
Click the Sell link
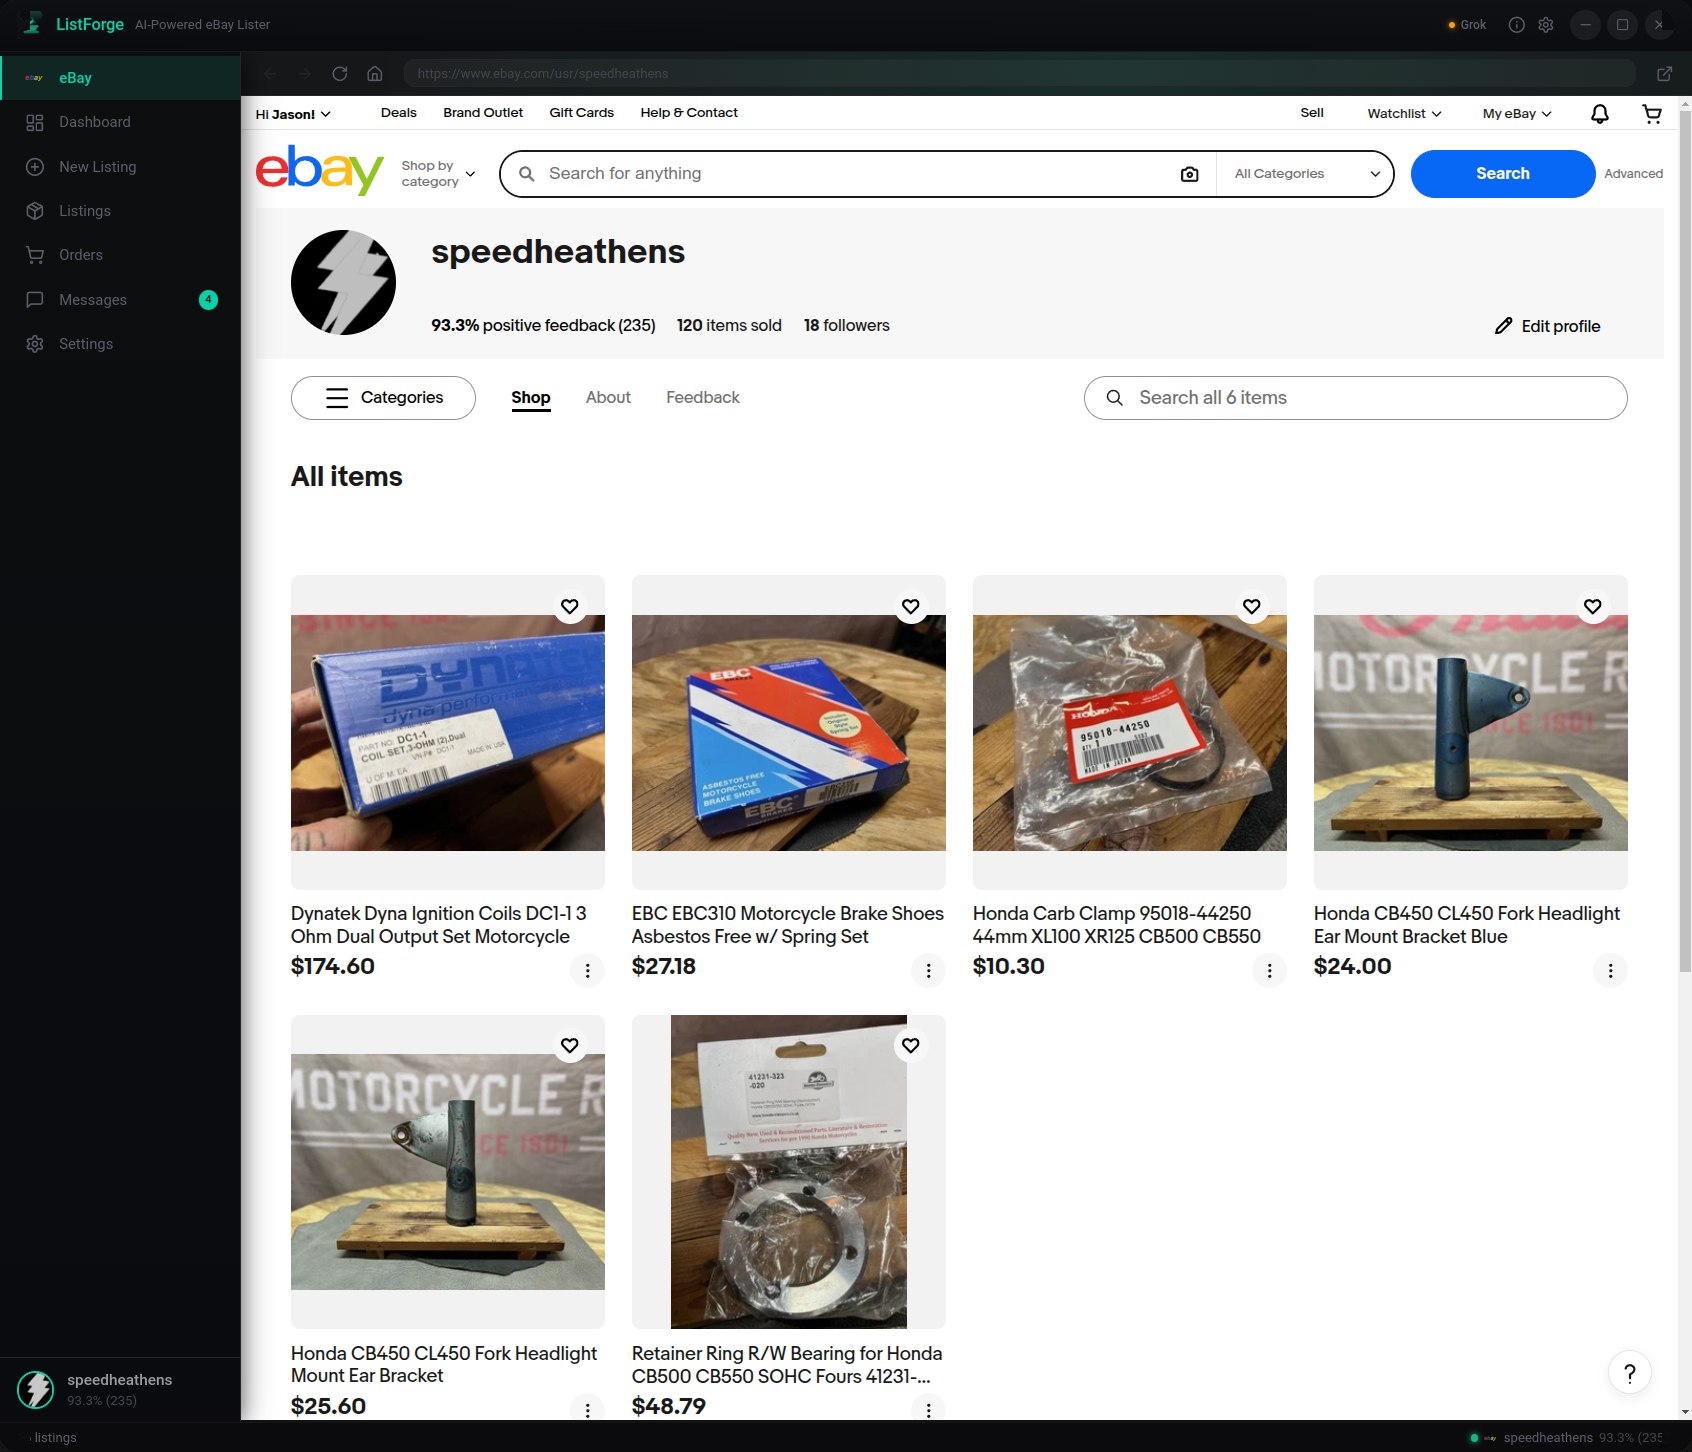click(x=1312, y=113)
